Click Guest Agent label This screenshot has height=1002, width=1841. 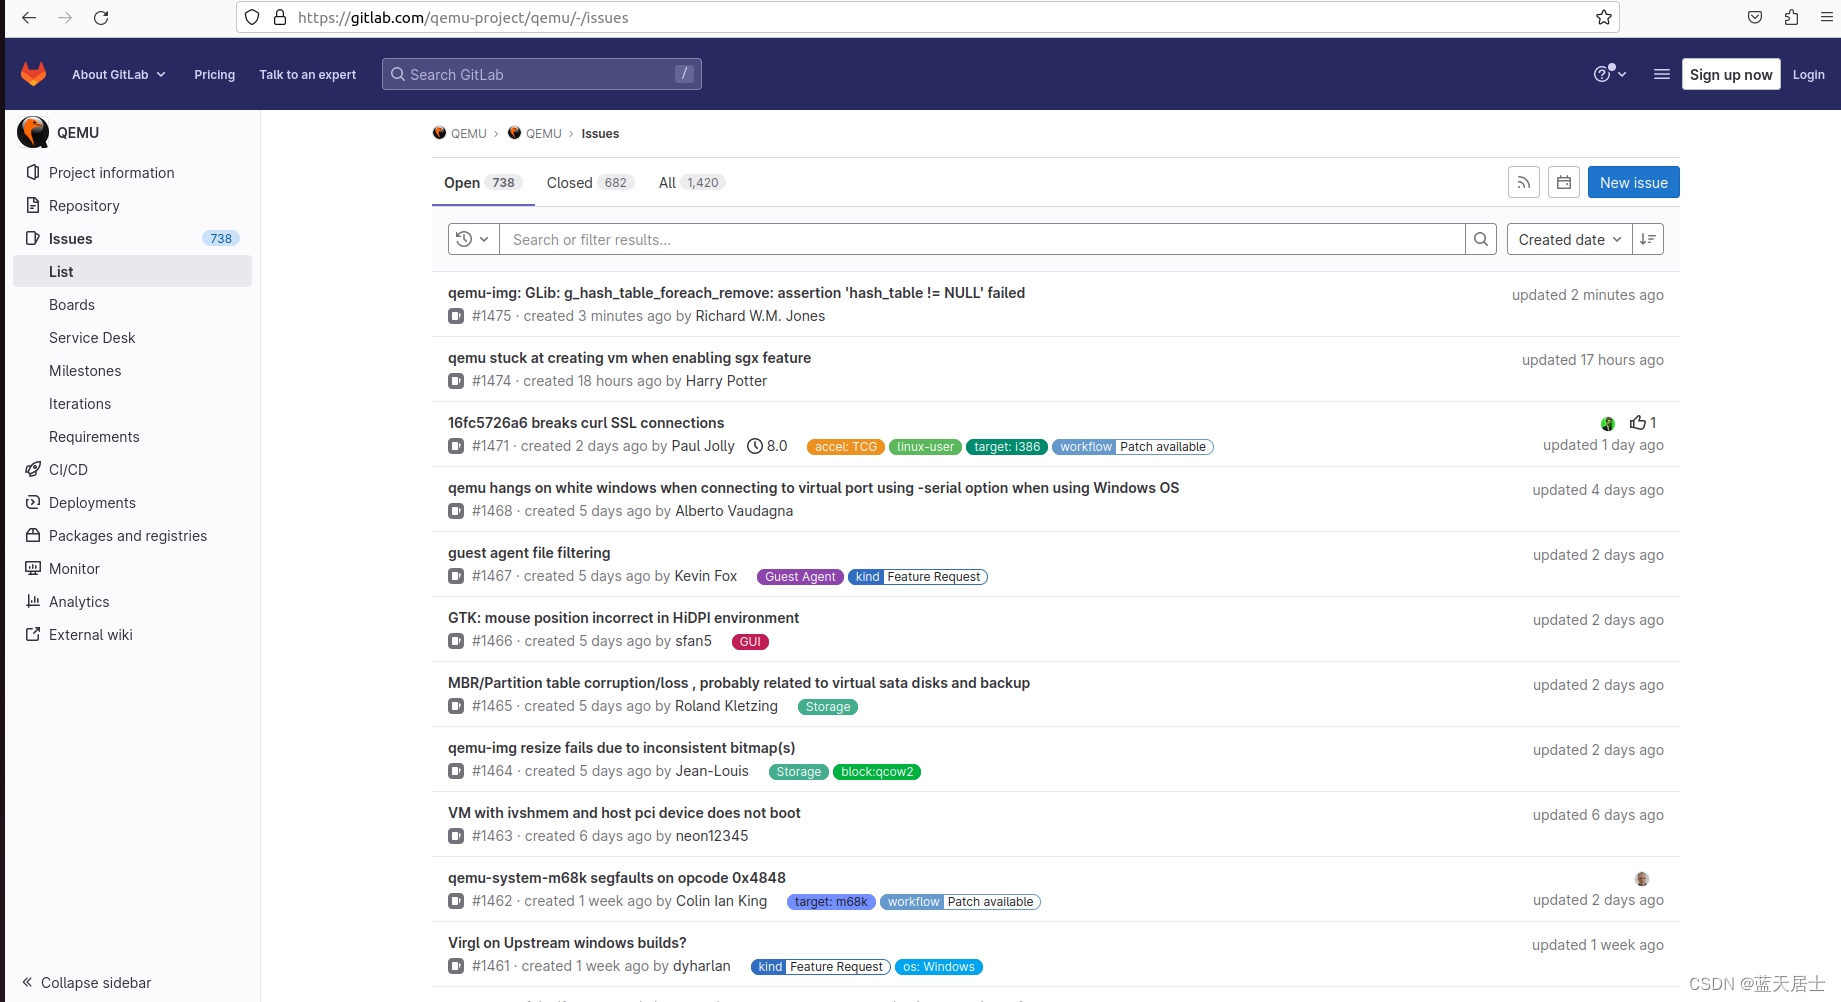pyautogui.click(x=800, y=577)
